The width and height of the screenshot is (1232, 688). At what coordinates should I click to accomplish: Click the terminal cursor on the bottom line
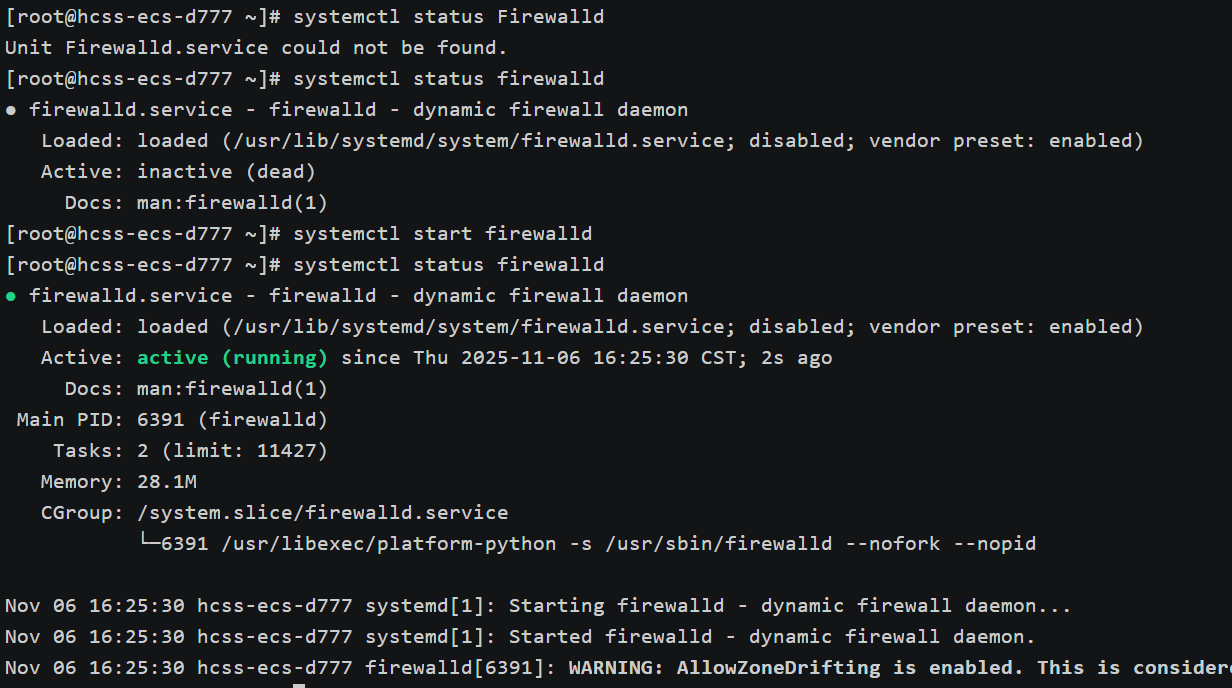[x=298, y=685]
